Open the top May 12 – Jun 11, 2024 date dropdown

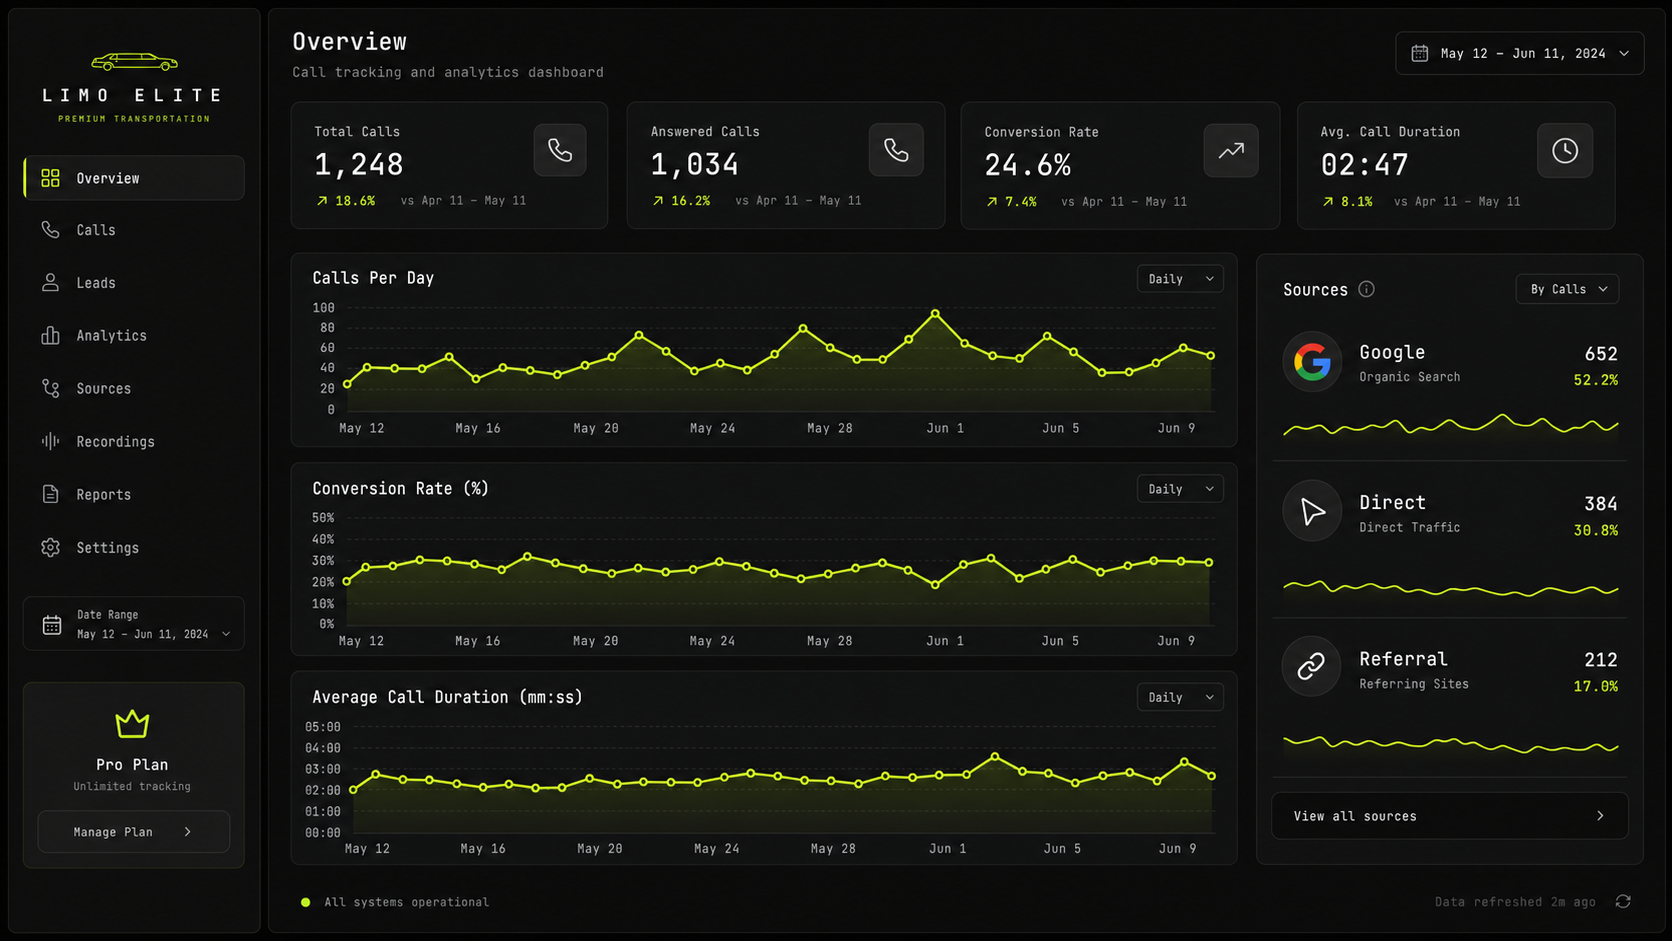tap(1519, 53)
